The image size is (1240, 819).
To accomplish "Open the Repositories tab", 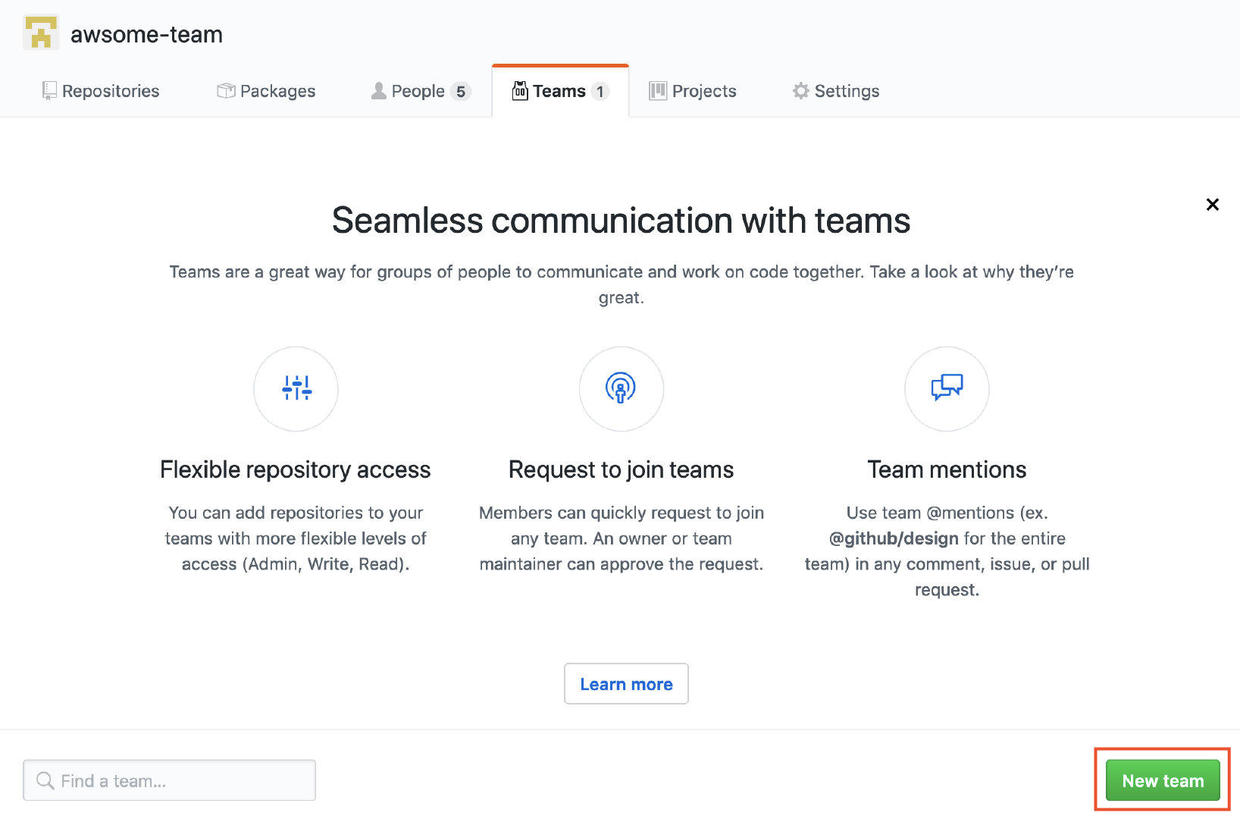I will 100,91.
